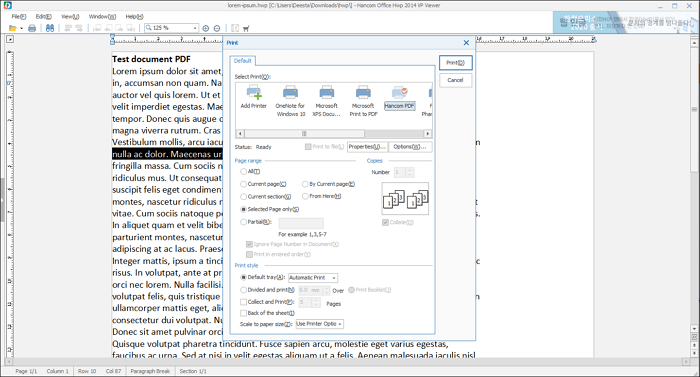Click the zoom in plus icon
This screenshot has height=377, width=700.
pyautogui.click(x=205, y=28)
